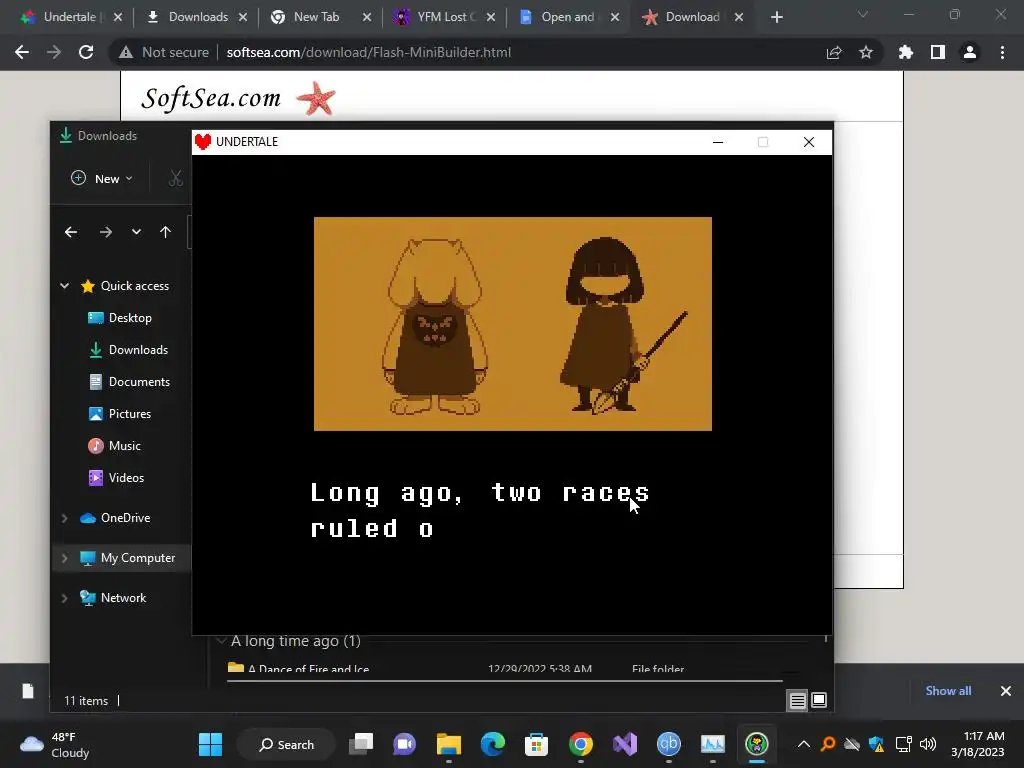Bookmark this page with the star icon
1024x768 pixels.
click(x=866, y=52)
